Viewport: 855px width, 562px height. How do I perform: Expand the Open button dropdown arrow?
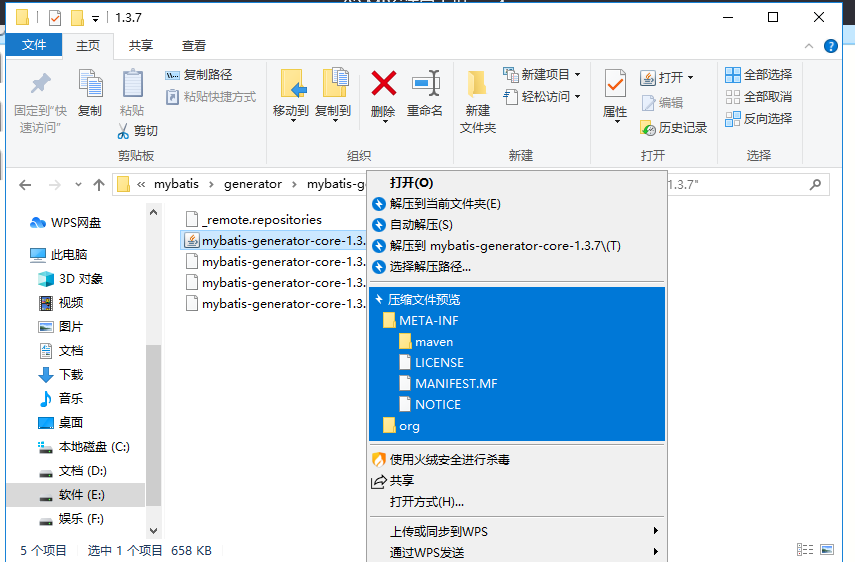[x=690, y=77]
